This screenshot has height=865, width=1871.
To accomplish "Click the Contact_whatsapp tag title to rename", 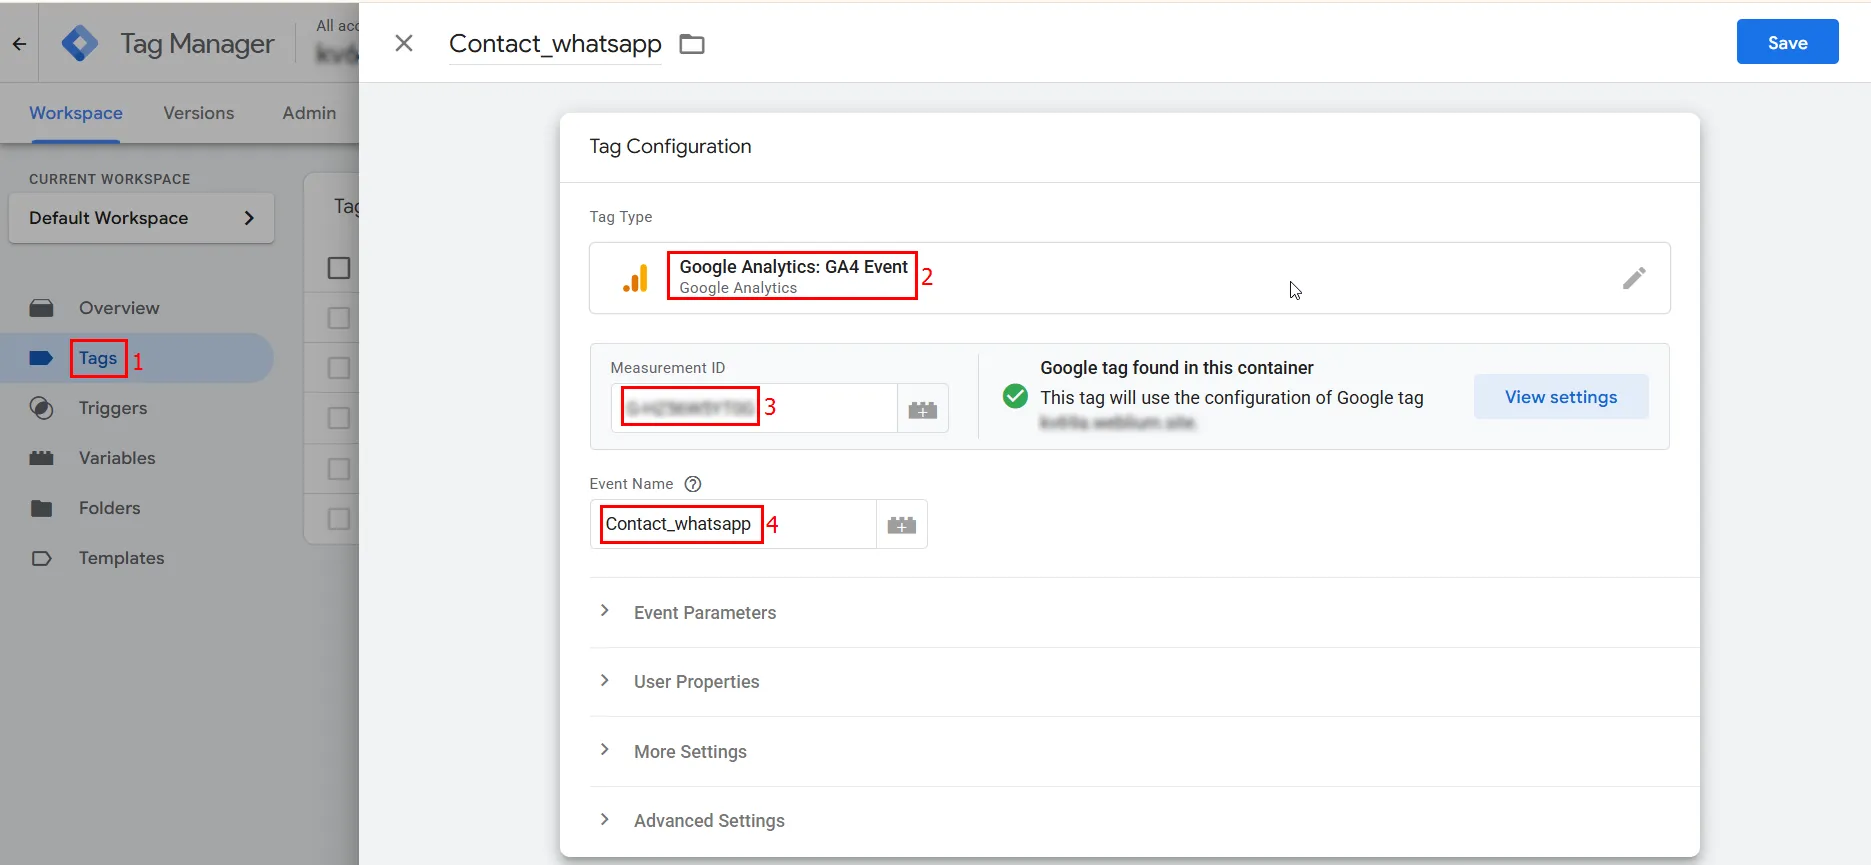I will coord(555,44).
